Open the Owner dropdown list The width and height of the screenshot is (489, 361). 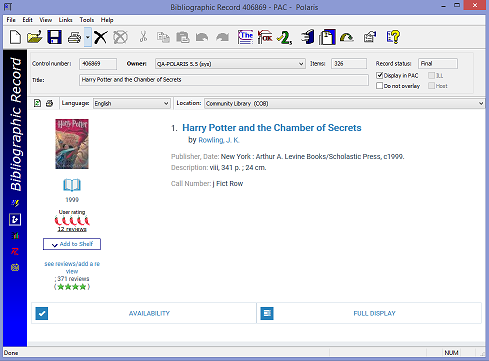pyautogui.click(x=230, y=64)
